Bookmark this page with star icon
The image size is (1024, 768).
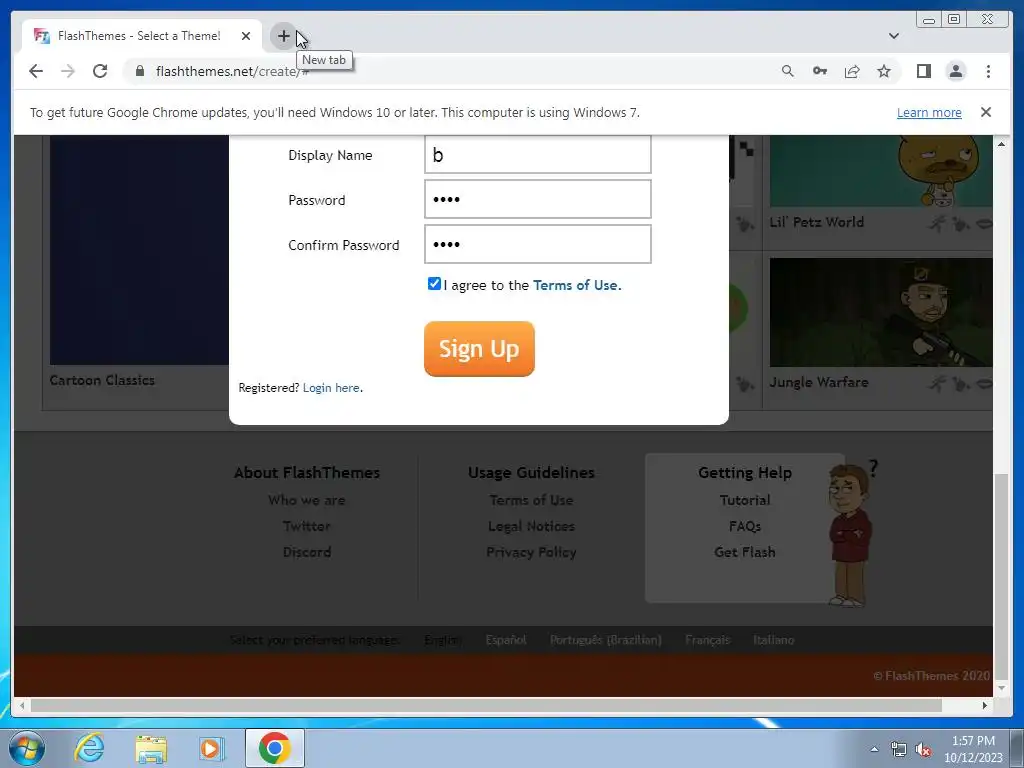pos(884,71)
